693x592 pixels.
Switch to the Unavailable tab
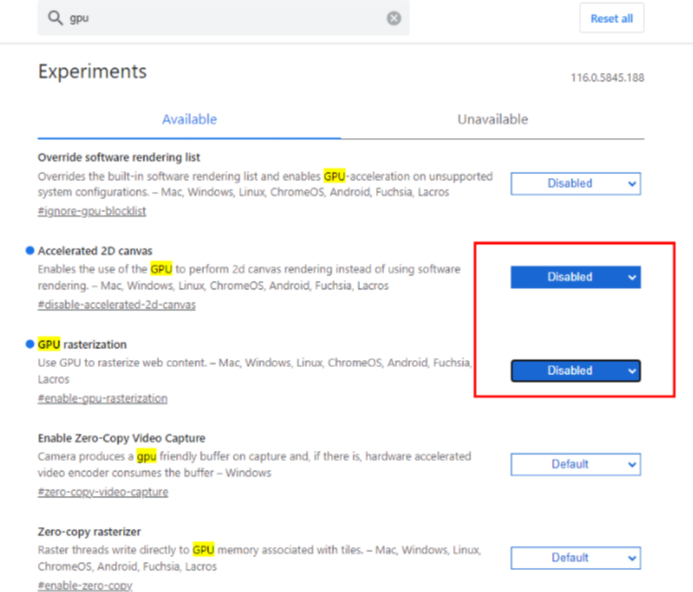pos(492,119)
